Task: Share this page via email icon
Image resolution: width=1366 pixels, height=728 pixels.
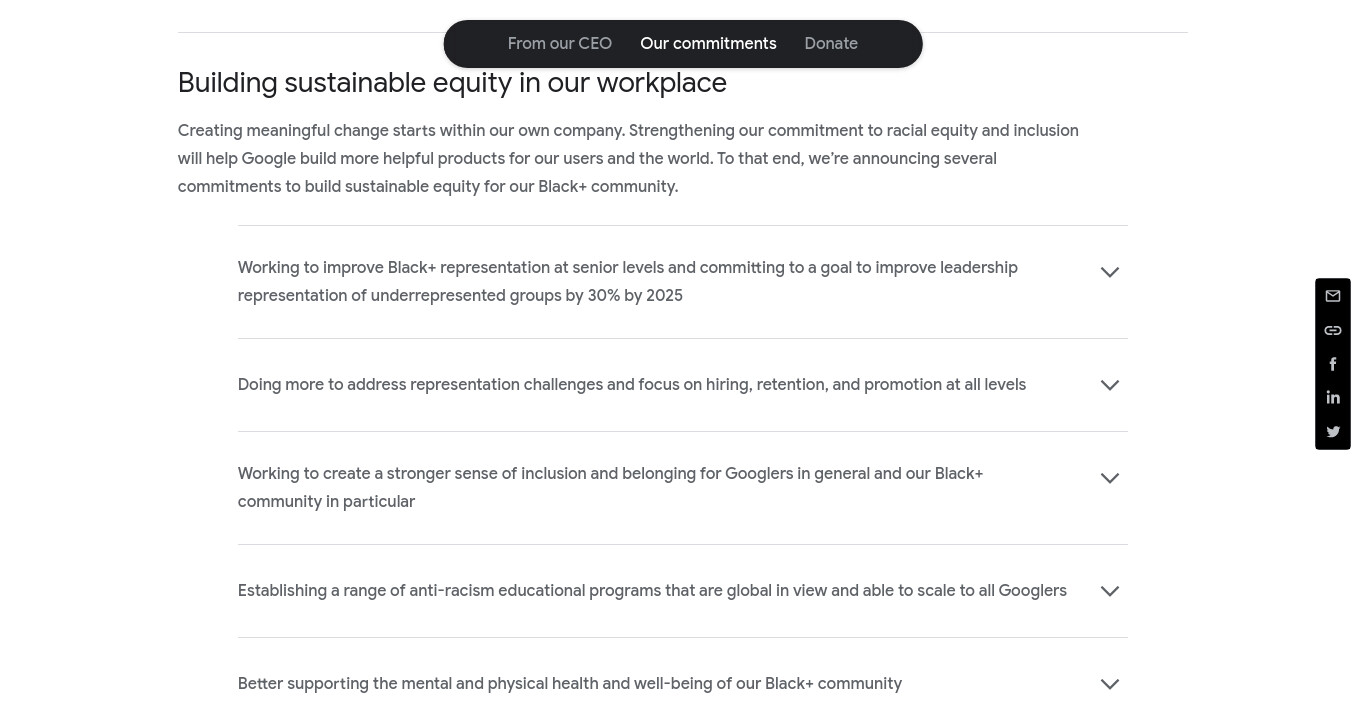Action: 1333,296
